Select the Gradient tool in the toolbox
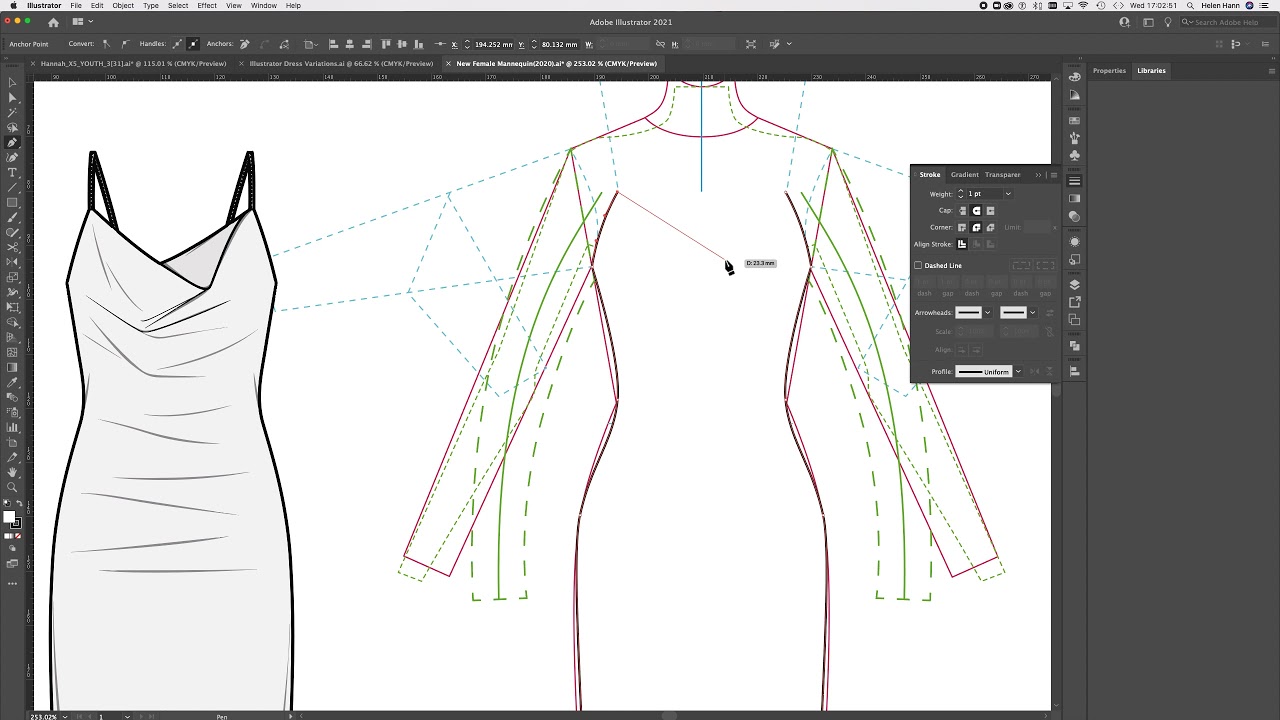The image size is (1280, 720). (x=12, y=368)
